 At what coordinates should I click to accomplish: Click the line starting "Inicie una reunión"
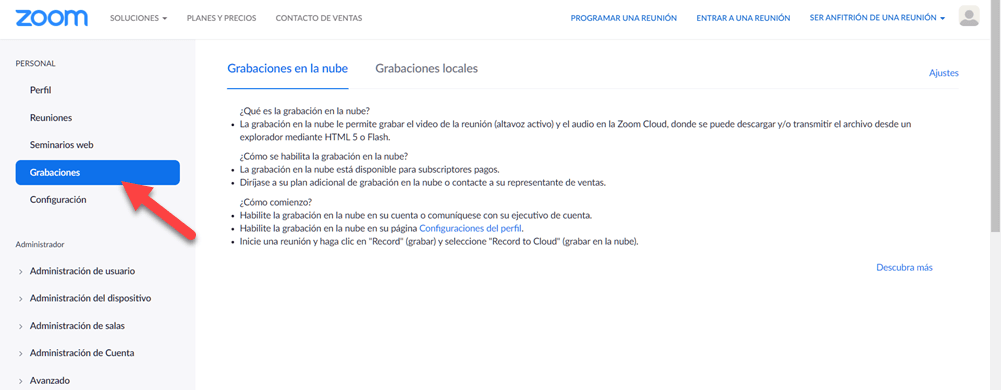pos(439,241)
